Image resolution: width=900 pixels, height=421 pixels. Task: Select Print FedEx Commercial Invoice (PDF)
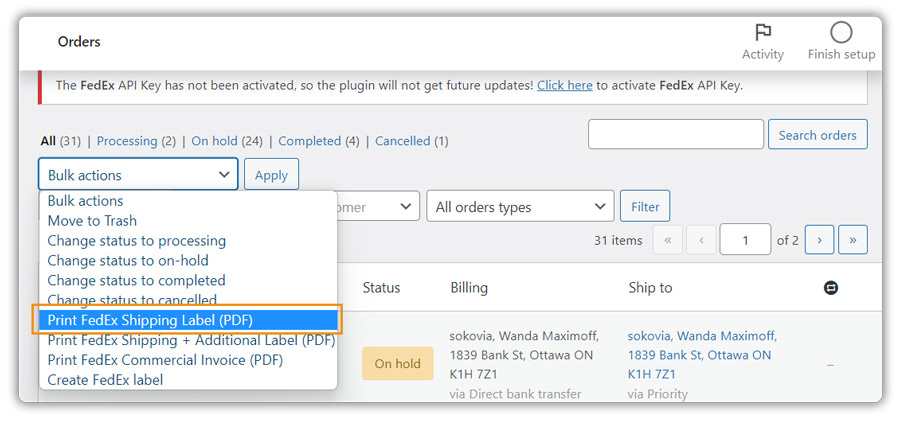point(165,360)
